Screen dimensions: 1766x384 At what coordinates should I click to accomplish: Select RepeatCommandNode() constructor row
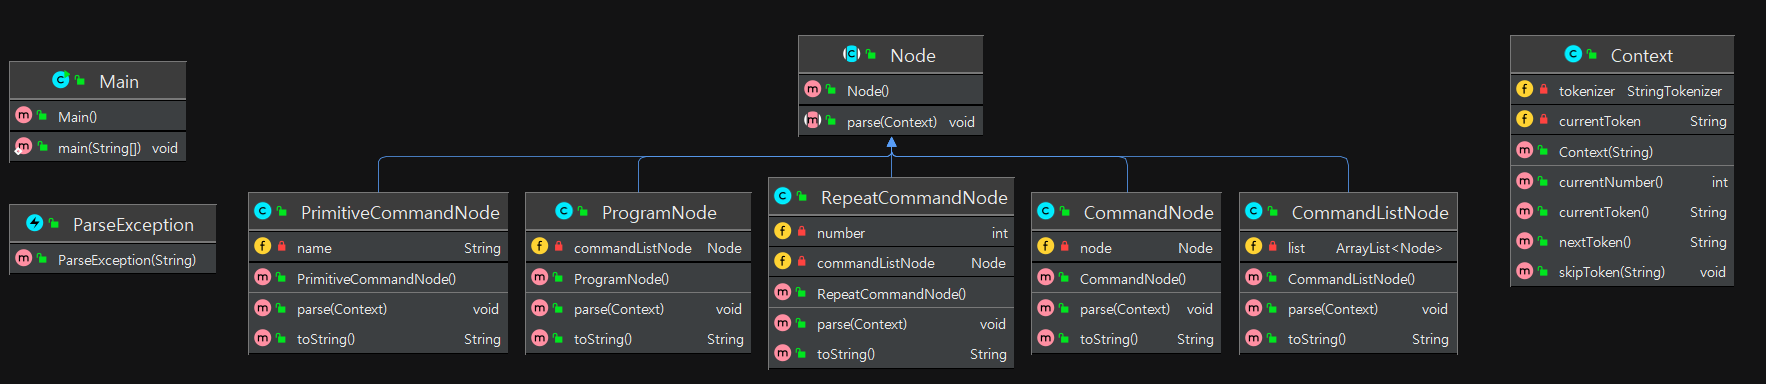pyautogui.click(x=891, y=293)
